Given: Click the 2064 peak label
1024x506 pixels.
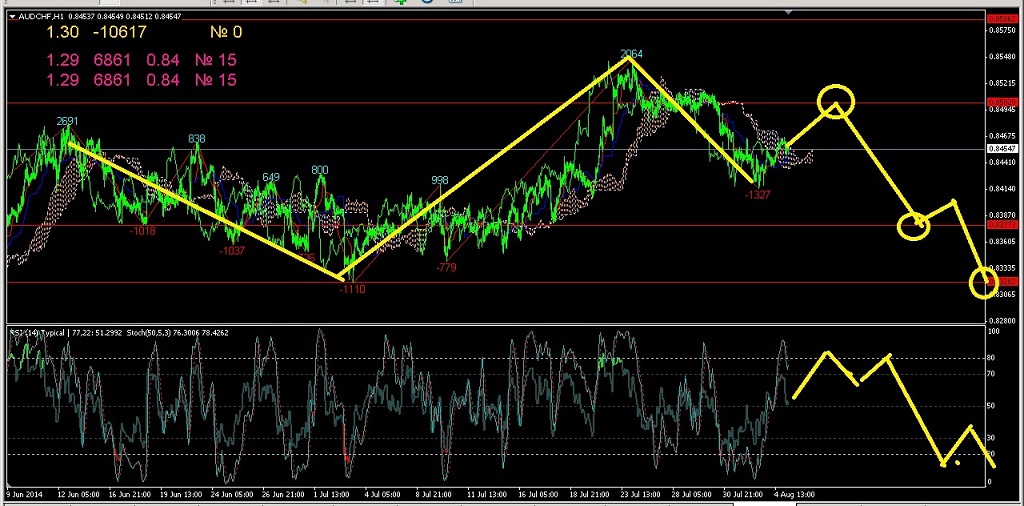Looking at the screenshot, I should click(631, 53).
